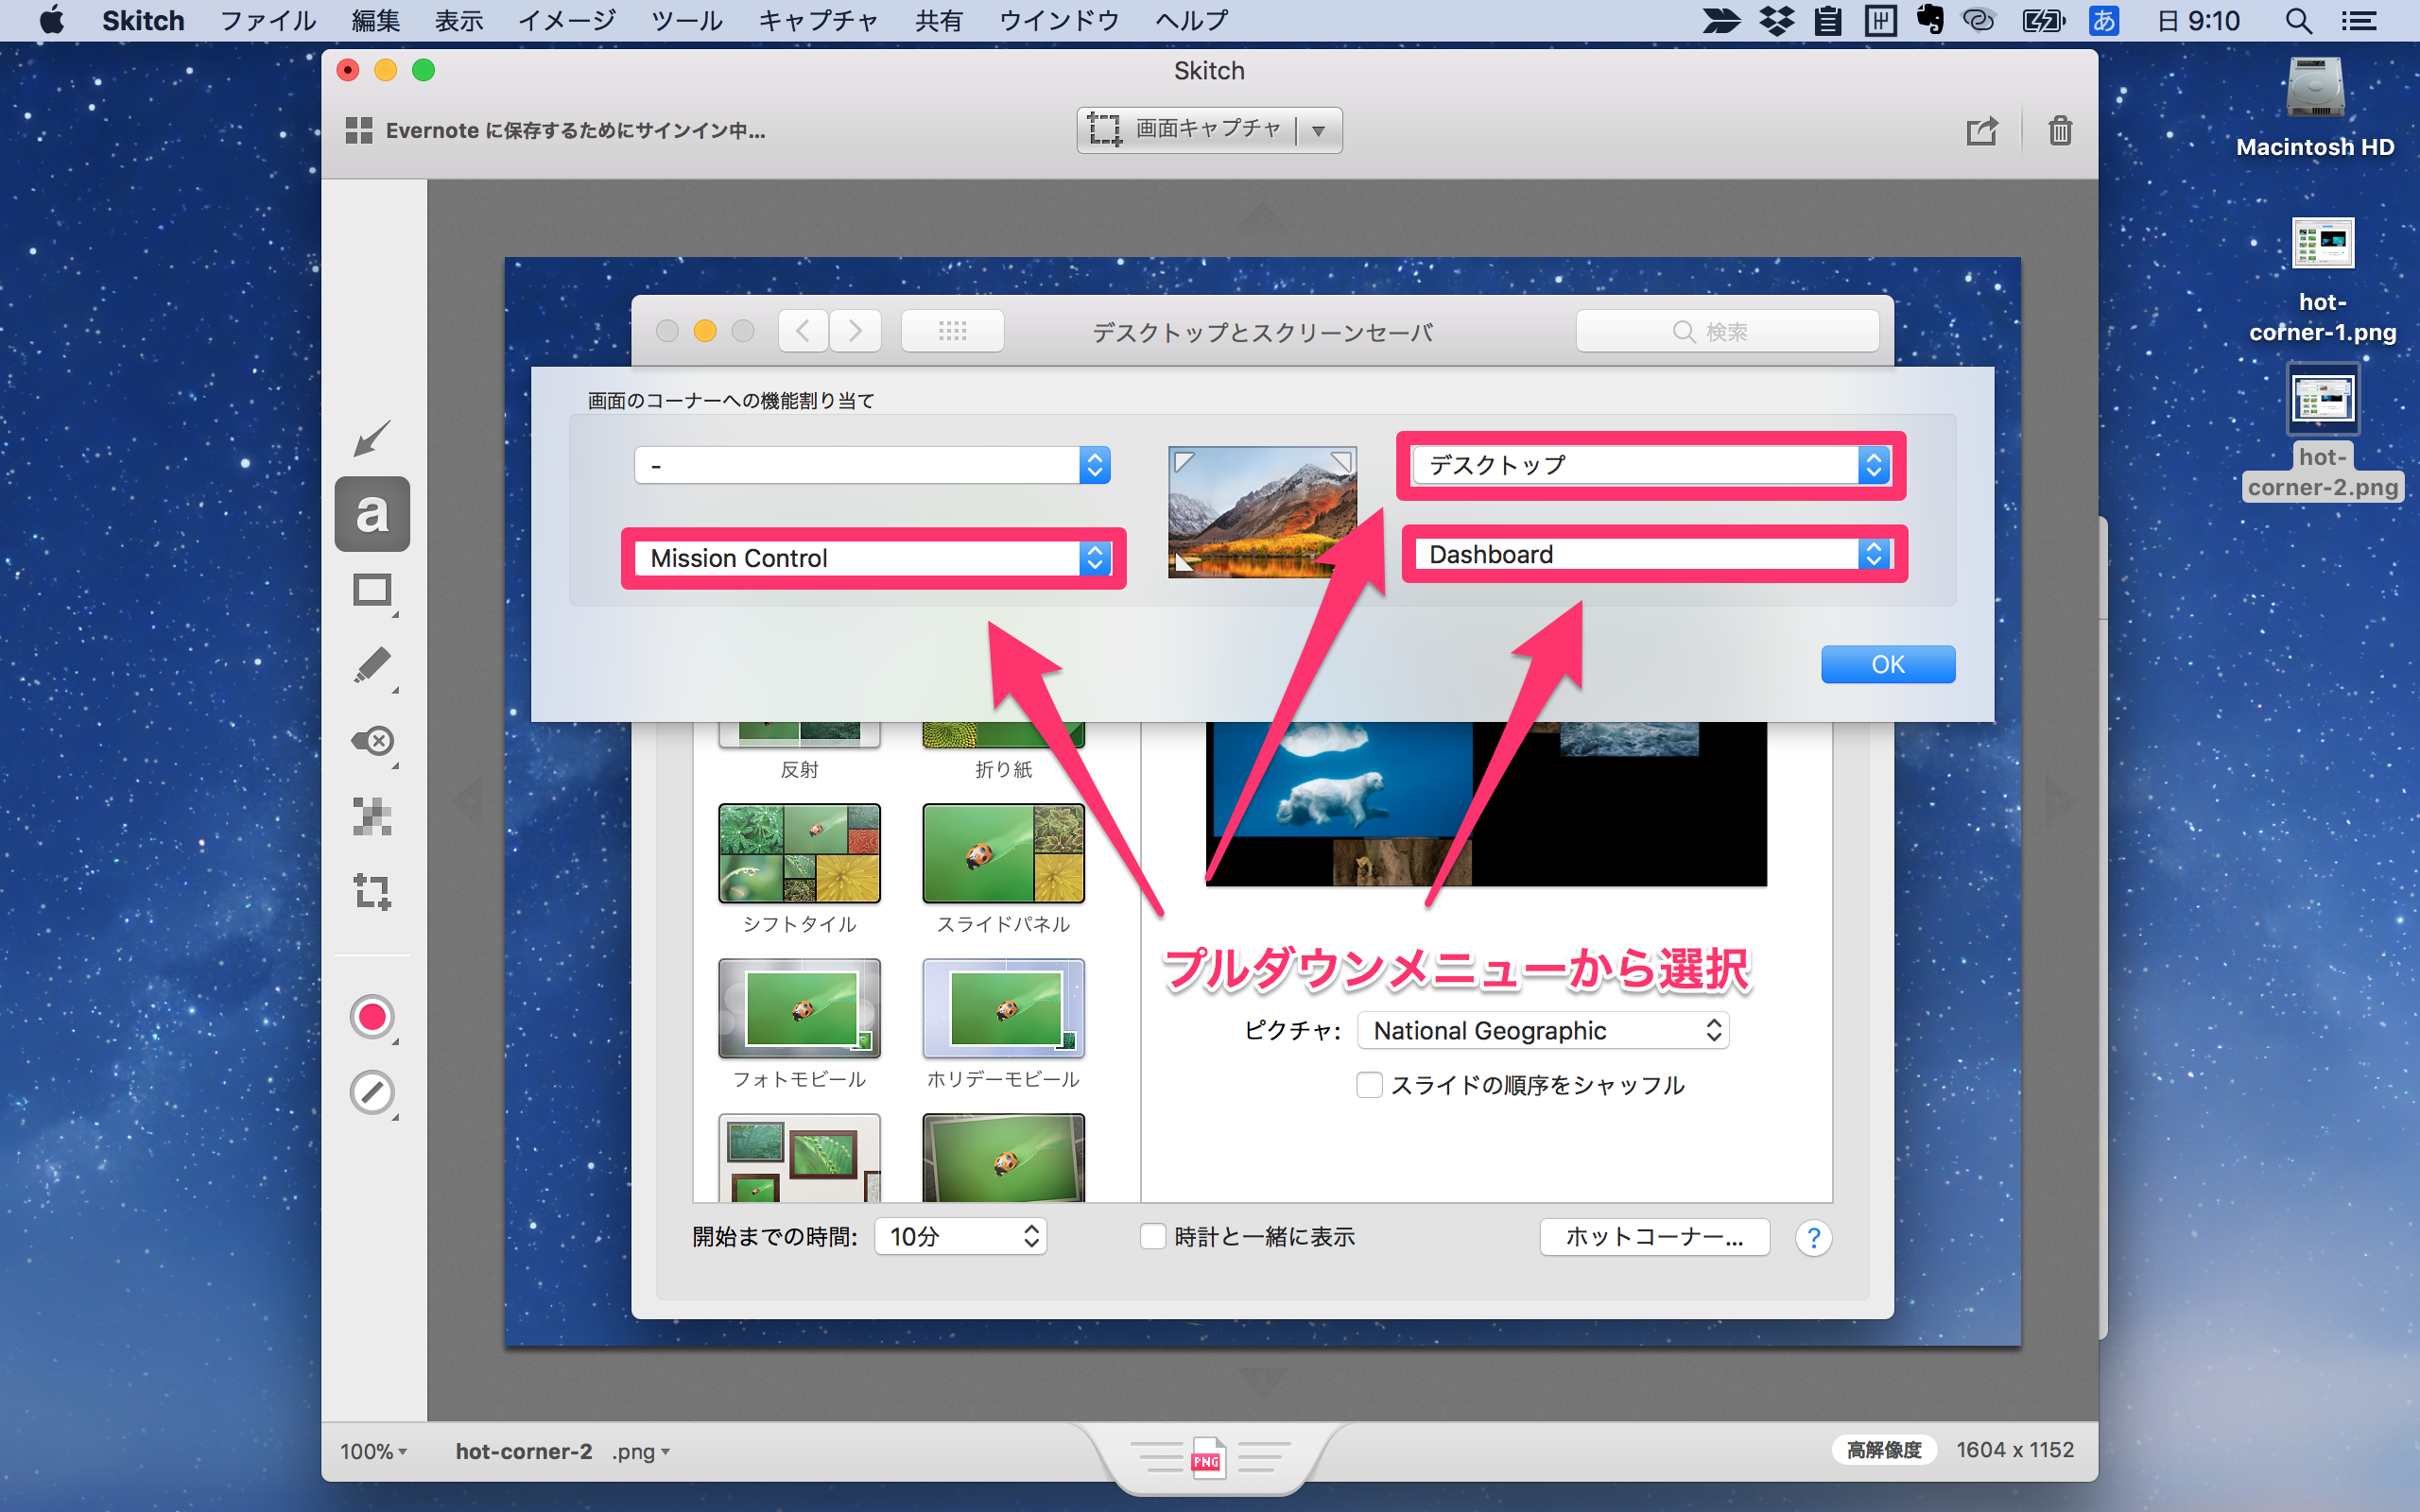Switch the あ input source
The height and width of the screenshot is (1512, 2420).
click(x=2104, y=20)
